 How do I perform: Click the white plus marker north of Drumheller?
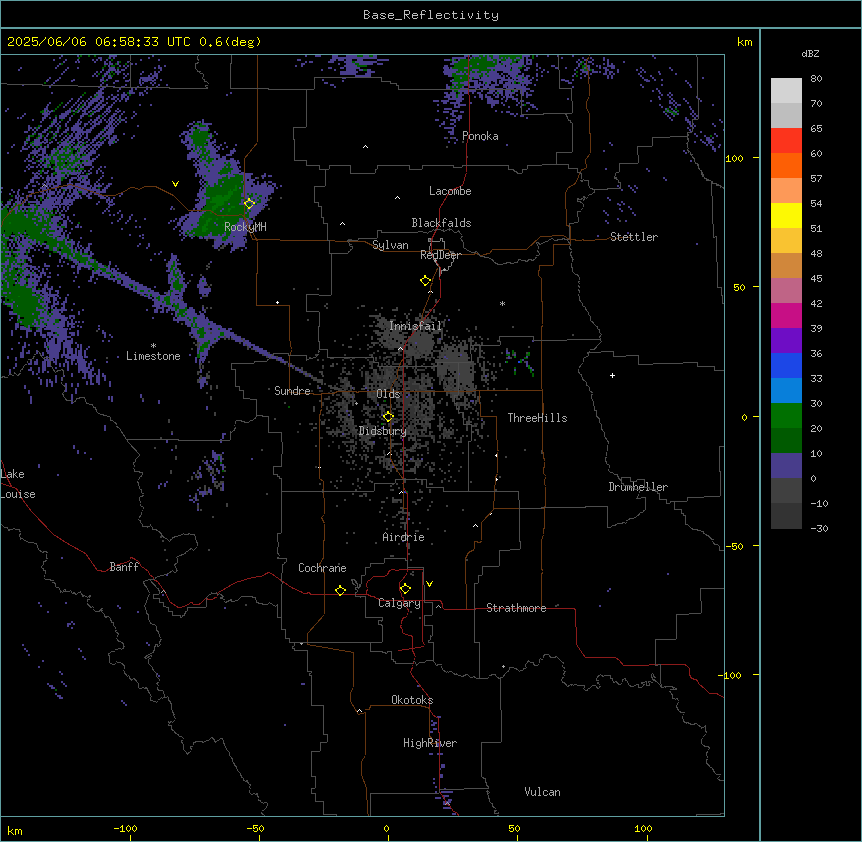pyautogui.click(x=612, y=375)
